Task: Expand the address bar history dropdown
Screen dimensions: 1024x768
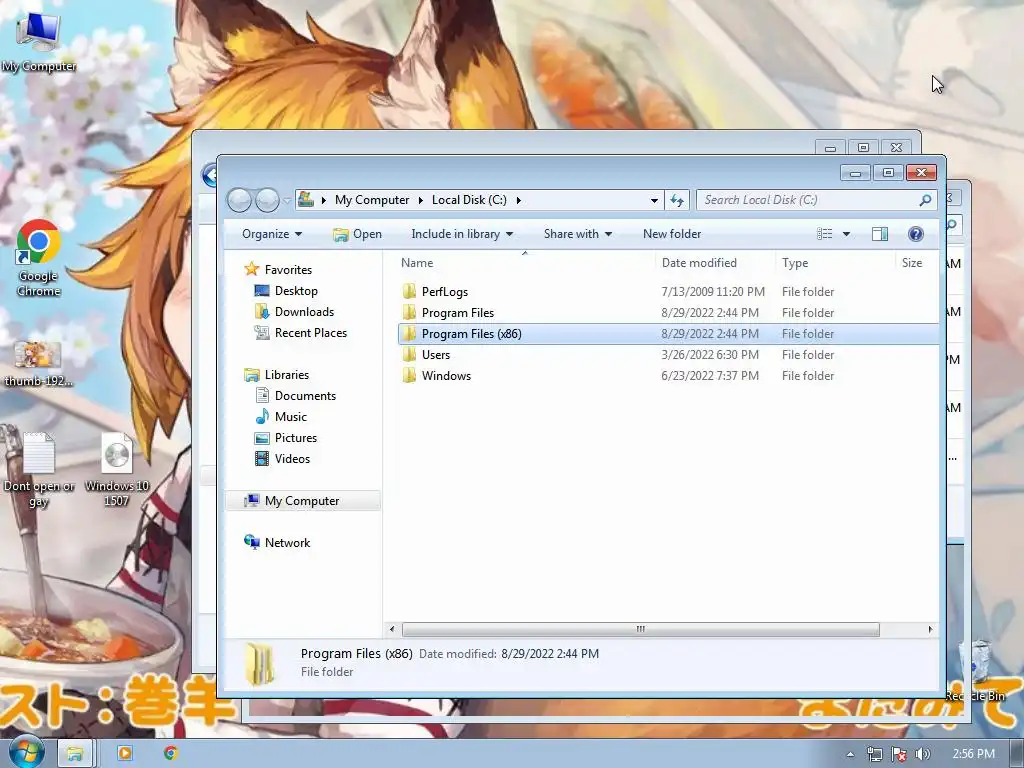Action: [654, 200]
